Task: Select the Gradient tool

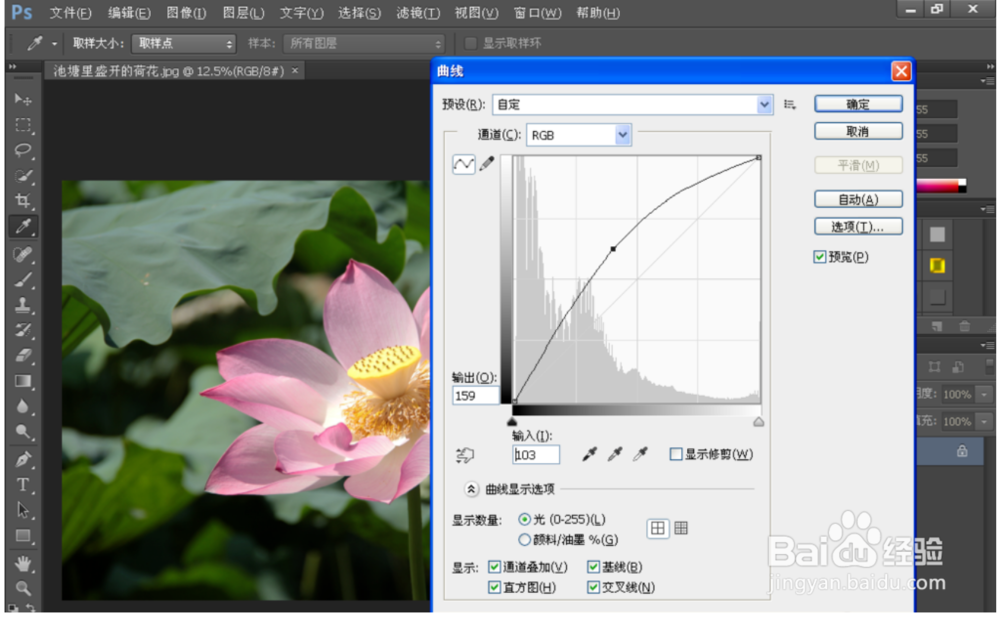Action: coord(23,381)
